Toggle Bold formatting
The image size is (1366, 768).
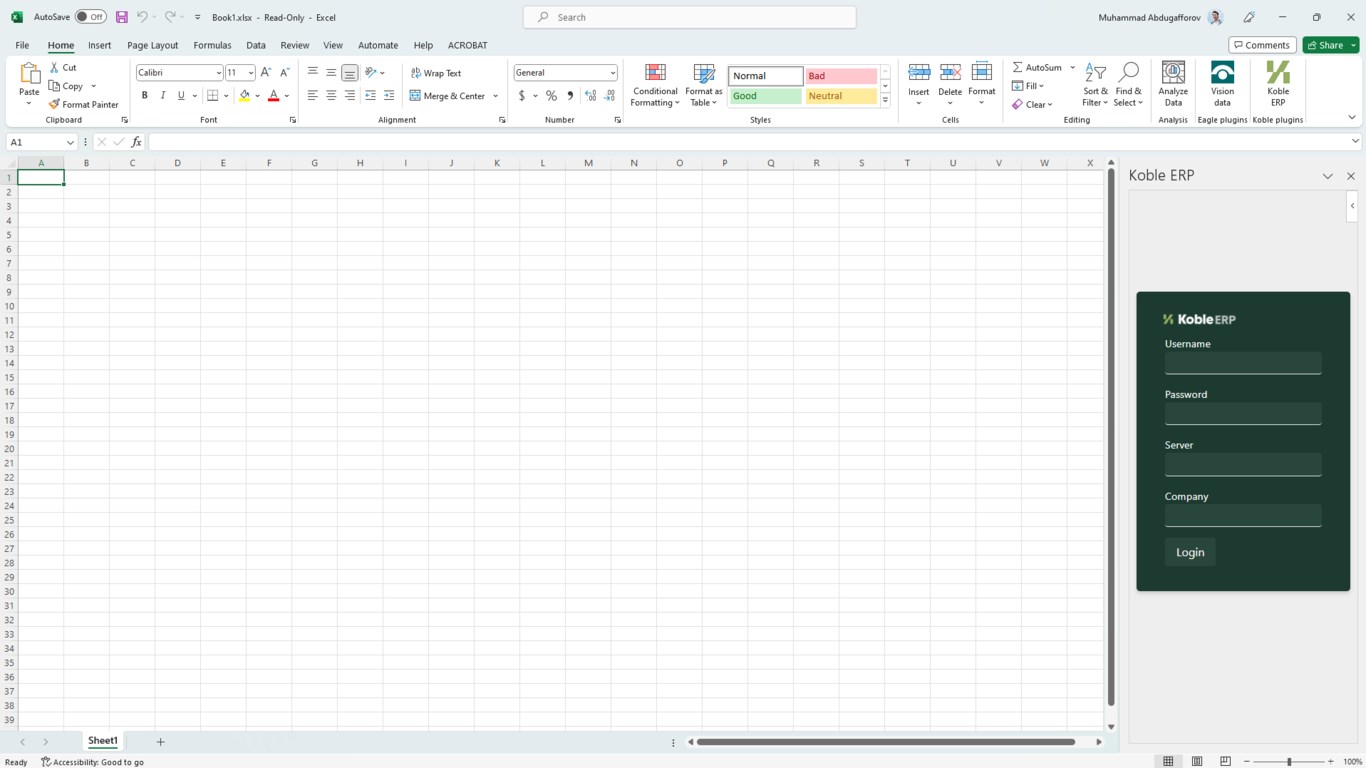click(144, 96)
